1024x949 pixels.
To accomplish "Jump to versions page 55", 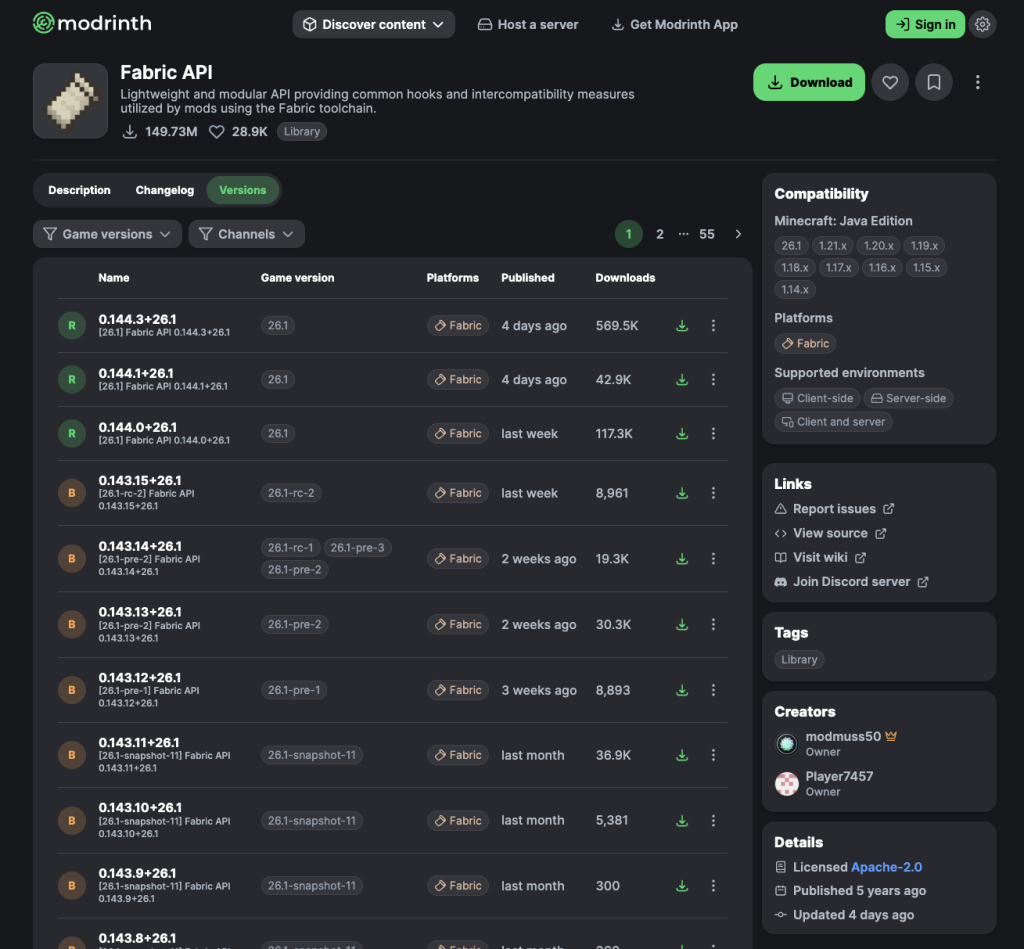I will coord(707,234).
